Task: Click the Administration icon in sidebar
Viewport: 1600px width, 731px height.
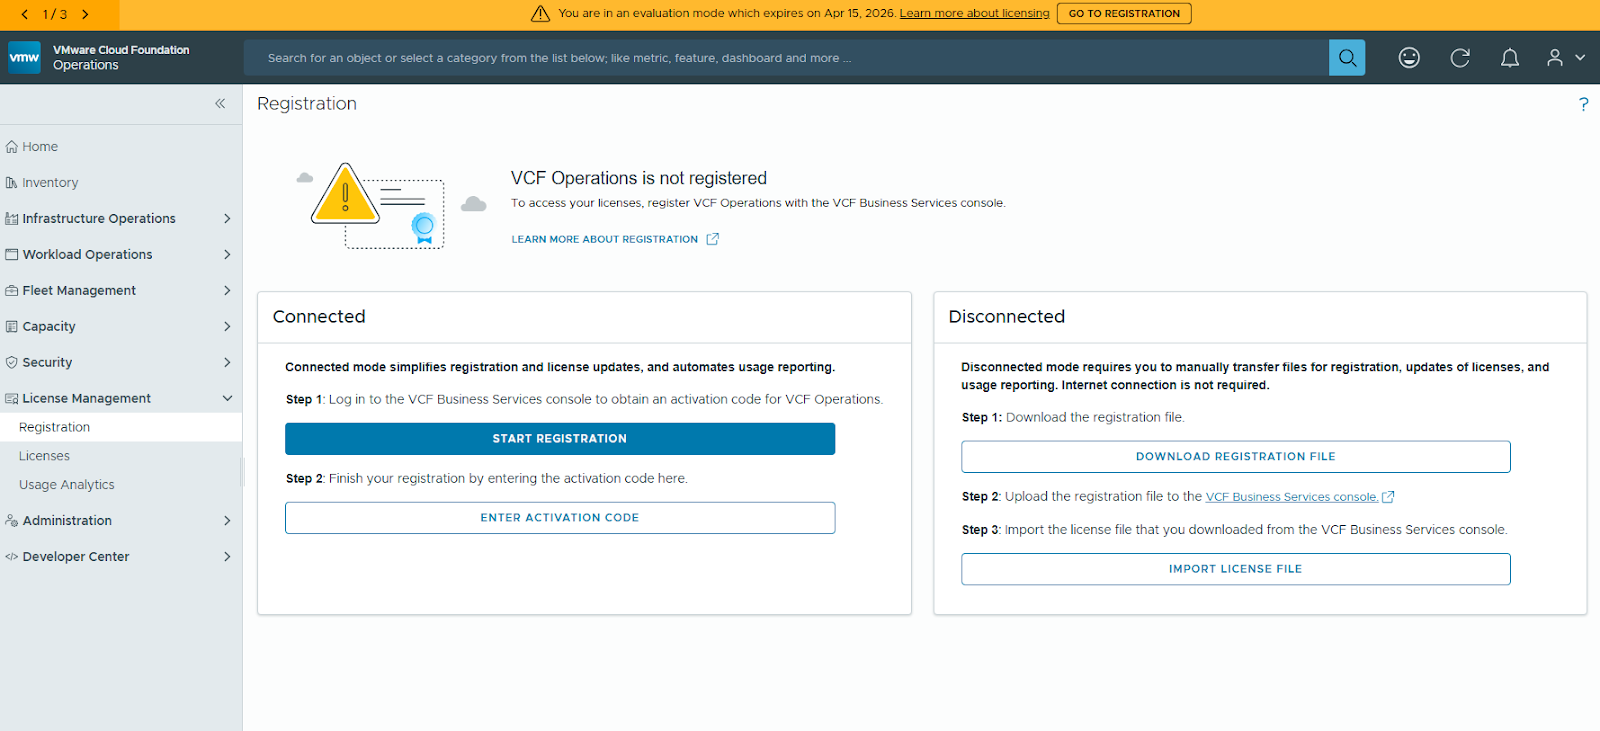Action: point(12,521)
